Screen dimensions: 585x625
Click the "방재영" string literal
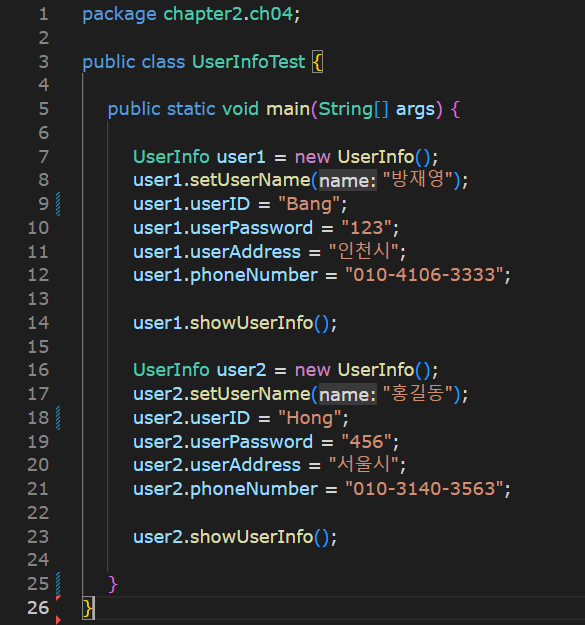pyautogui.click(x=417, y=179)
